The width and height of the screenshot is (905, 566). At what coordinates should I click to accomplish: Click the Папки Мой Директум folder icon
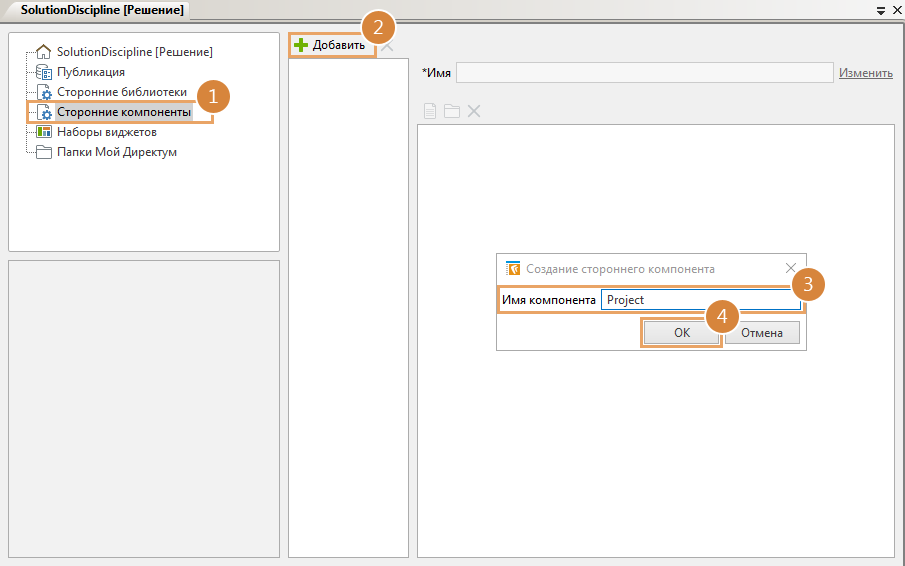[x=44, y=152]
